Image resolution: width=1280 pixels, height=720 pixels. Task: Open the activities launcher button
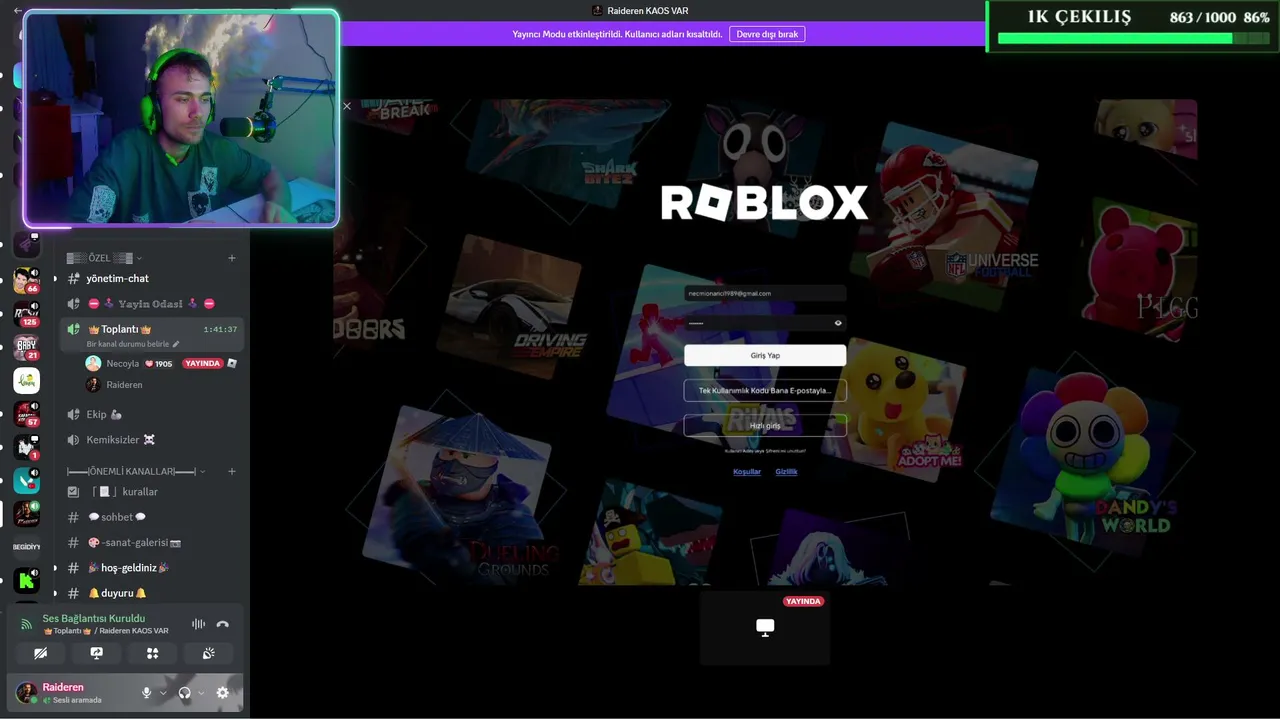coord(153,653)
